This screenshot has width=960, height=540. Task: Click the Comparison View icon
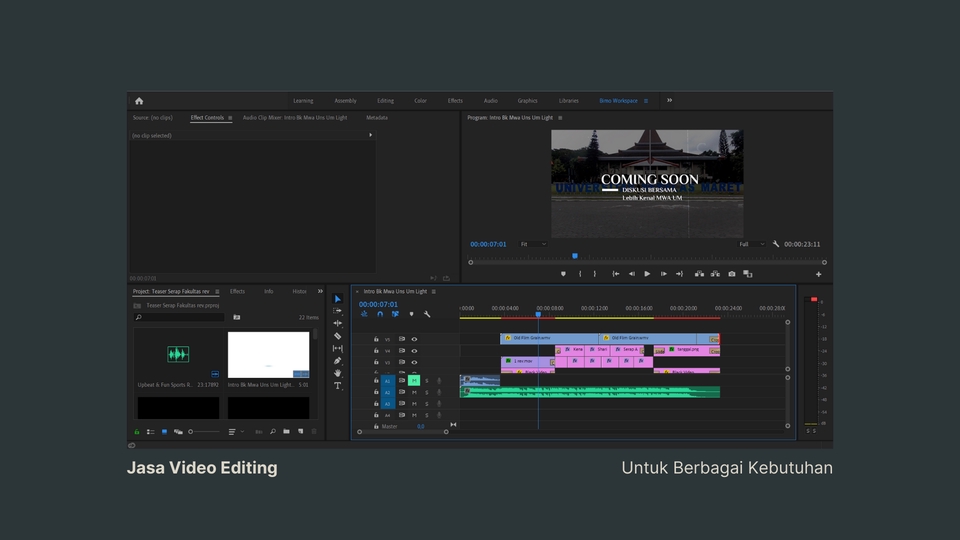[748, 274]
